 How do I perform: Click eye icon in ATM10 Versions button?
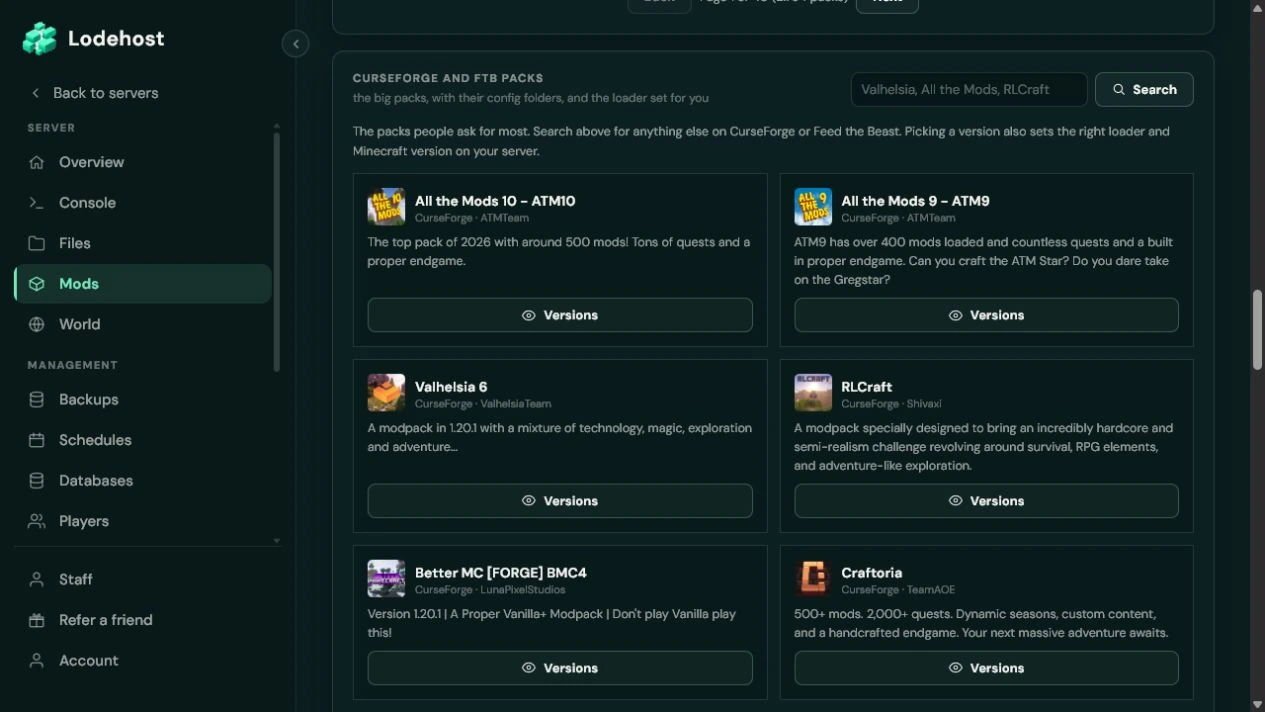point(529,315)
